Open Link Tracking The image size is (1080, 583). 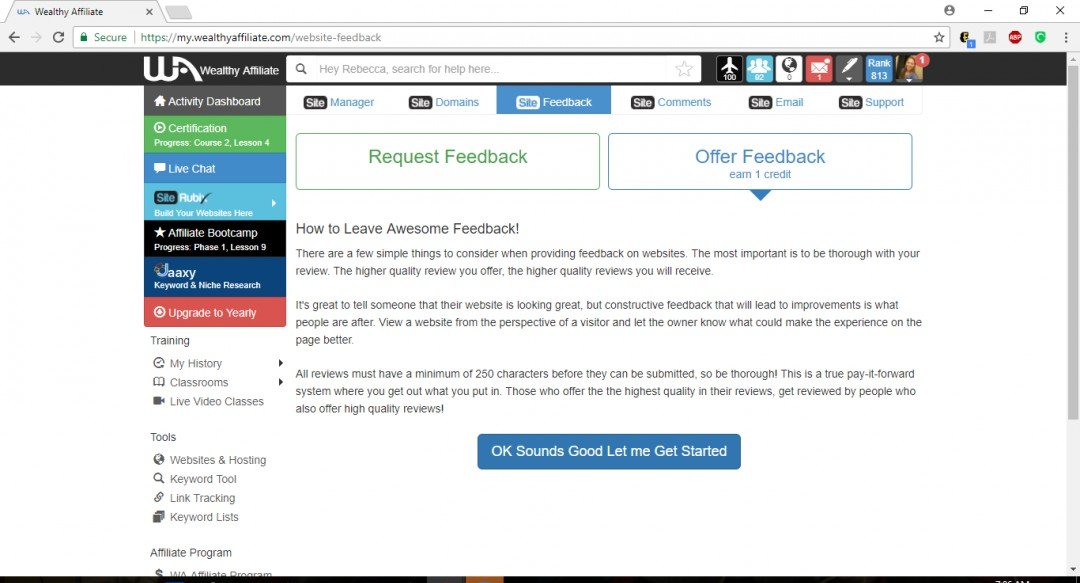point(202,498)
